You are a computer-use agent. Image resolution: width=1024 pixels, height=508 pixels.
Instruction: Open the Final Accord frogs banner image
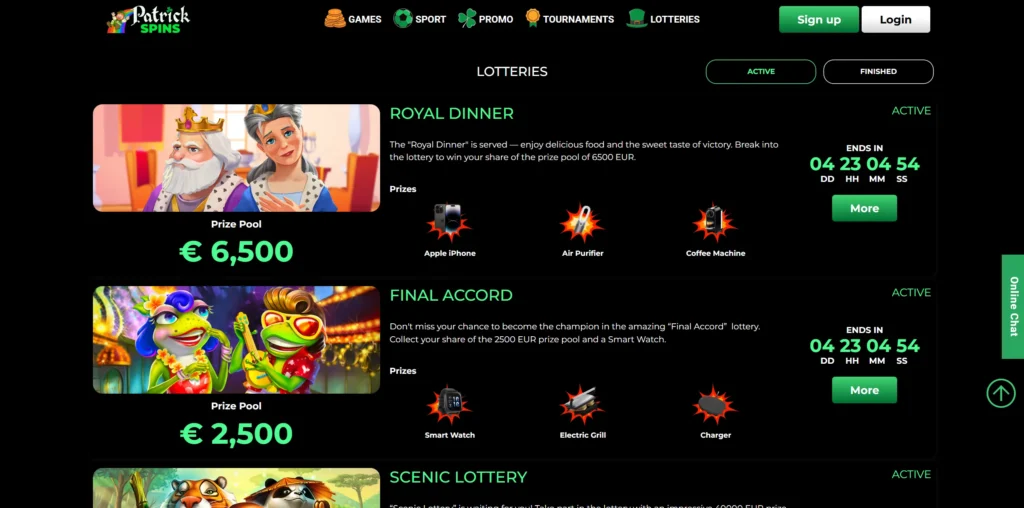pyautogui.click(x=236, y=340)
